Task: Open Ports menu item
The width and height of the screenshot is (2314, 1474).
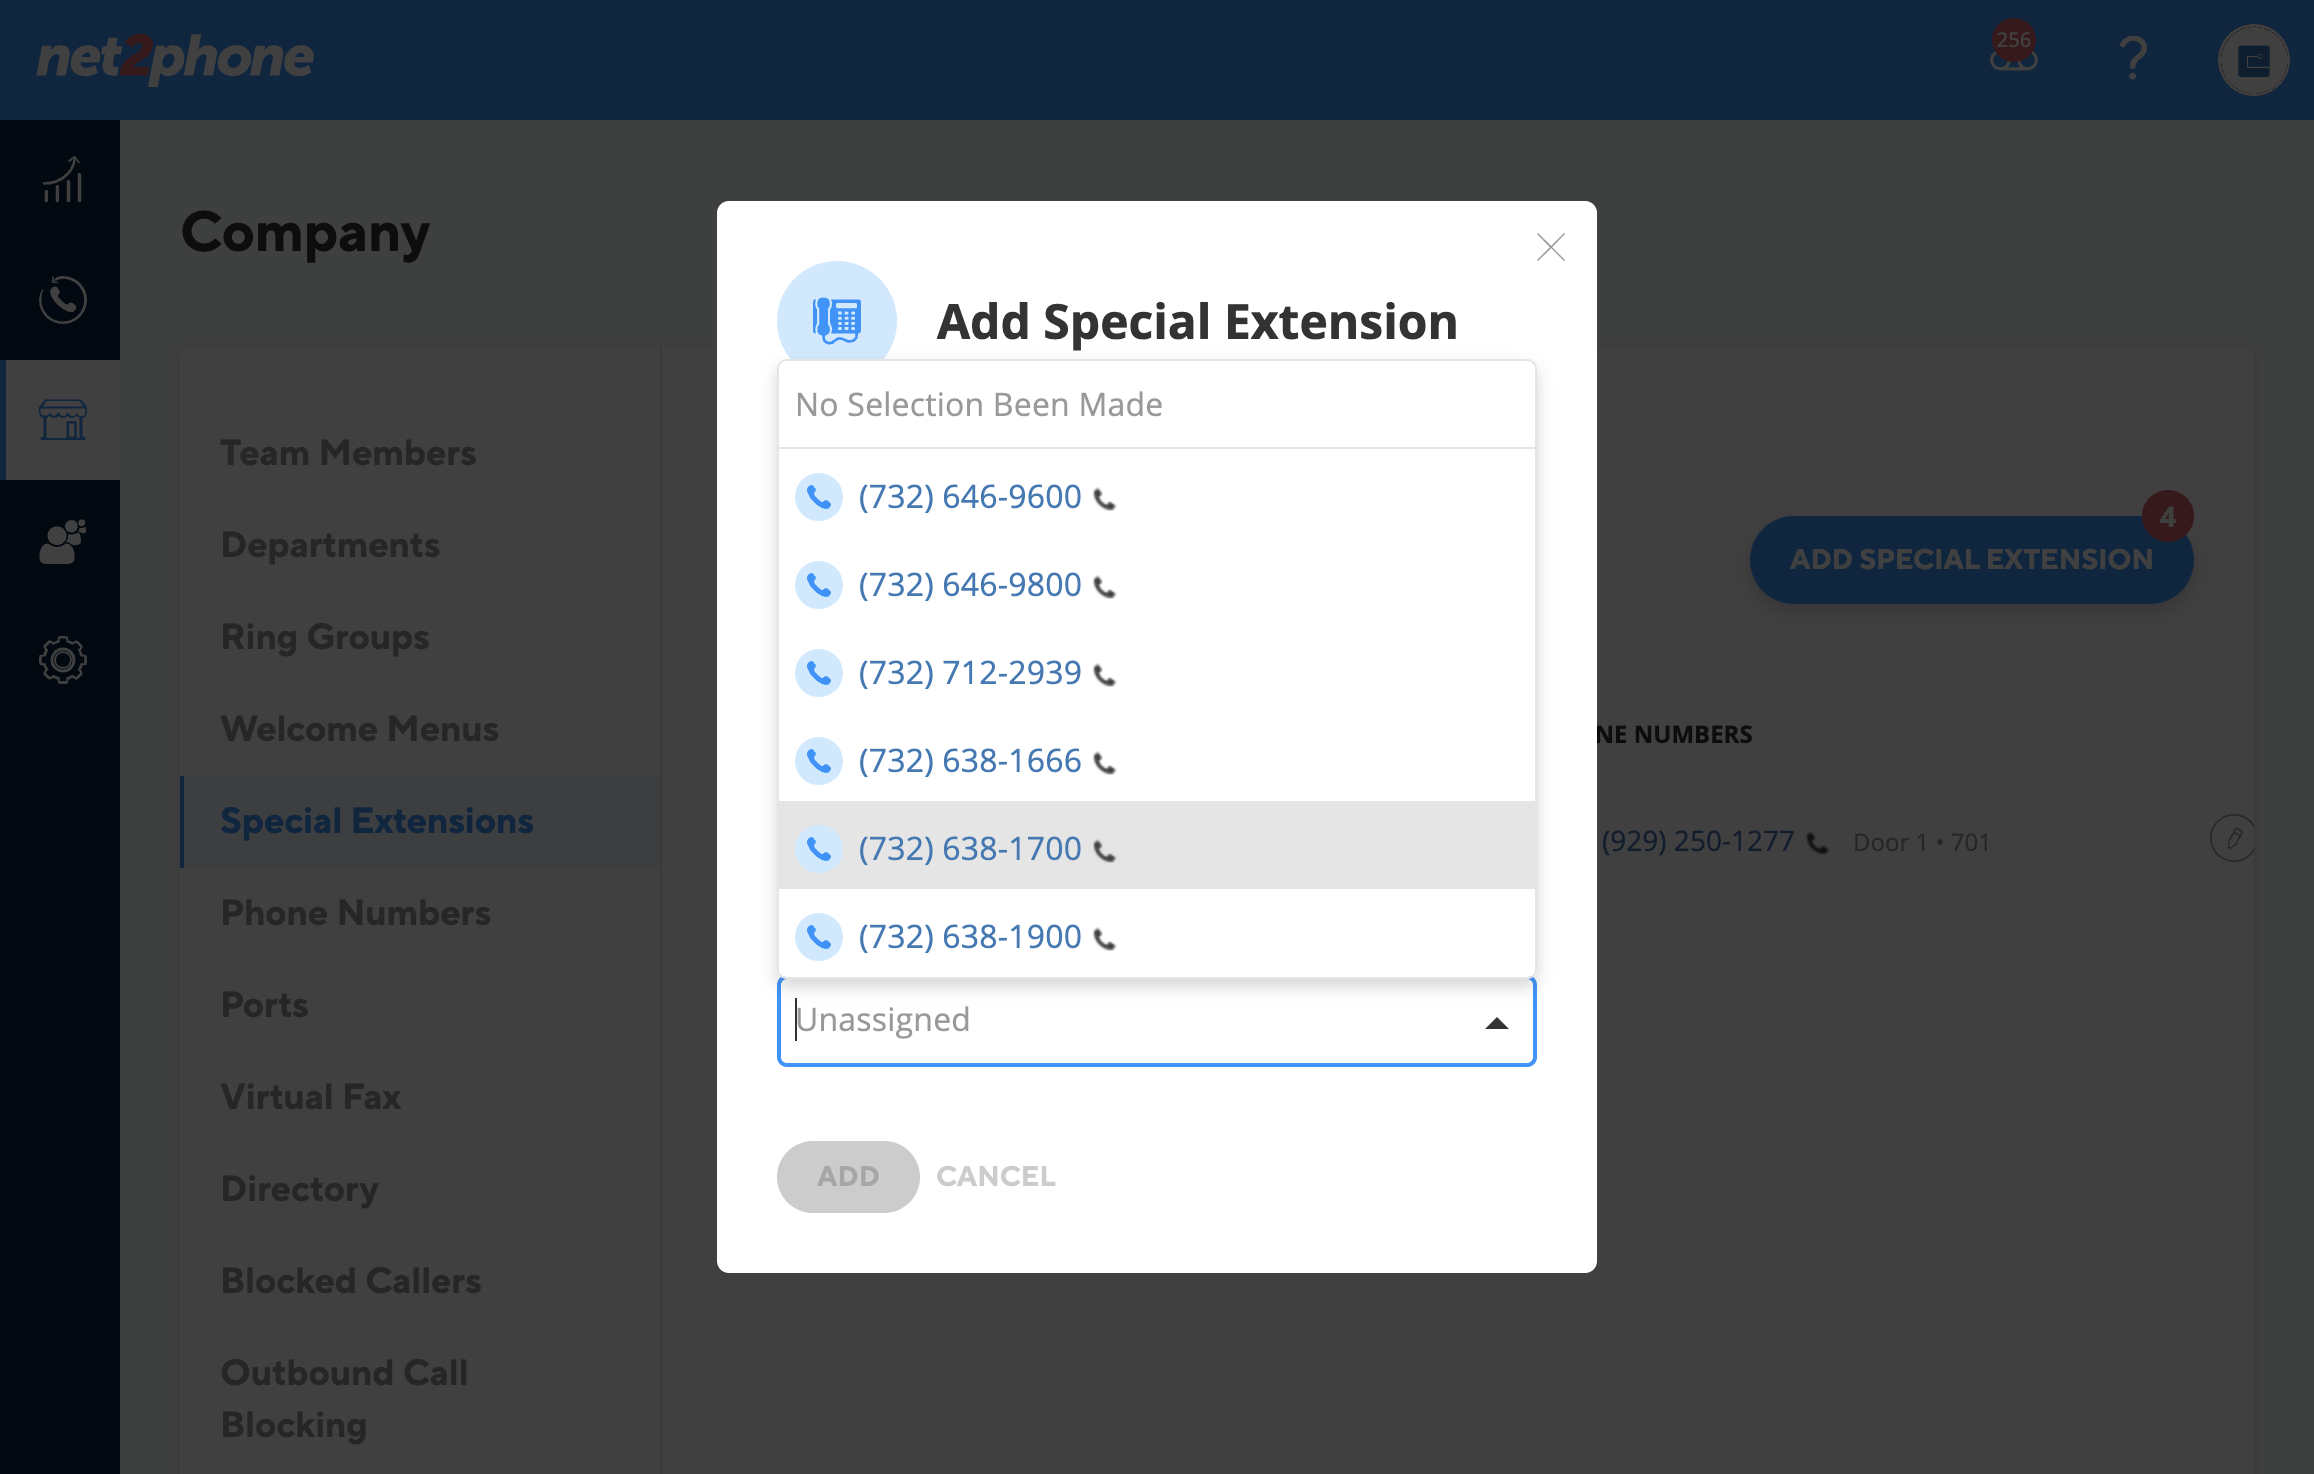Action: click(x=264, y=1005)
